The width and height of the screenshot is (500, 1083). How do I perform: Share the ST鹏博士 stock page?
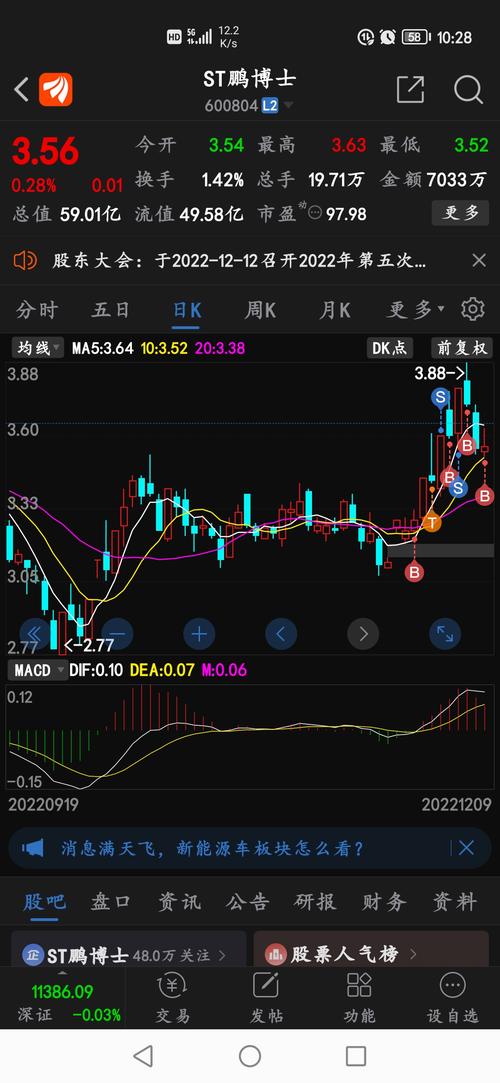point(410,90)
